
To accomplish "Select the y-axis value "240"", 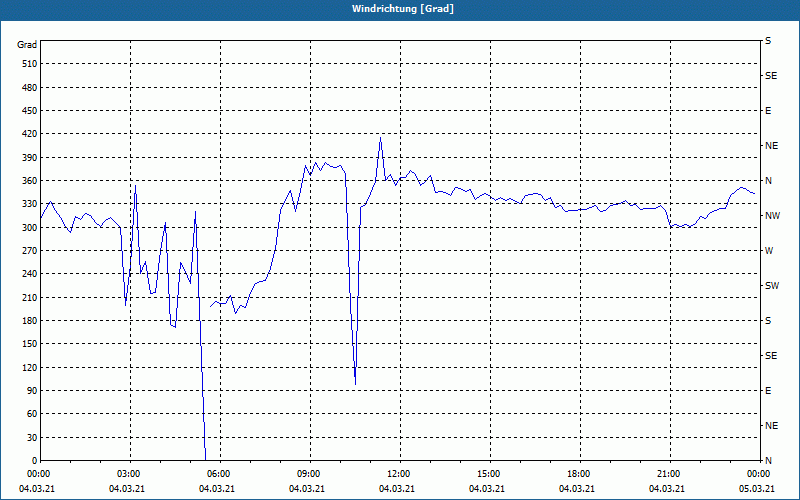I will coord(30,274).
